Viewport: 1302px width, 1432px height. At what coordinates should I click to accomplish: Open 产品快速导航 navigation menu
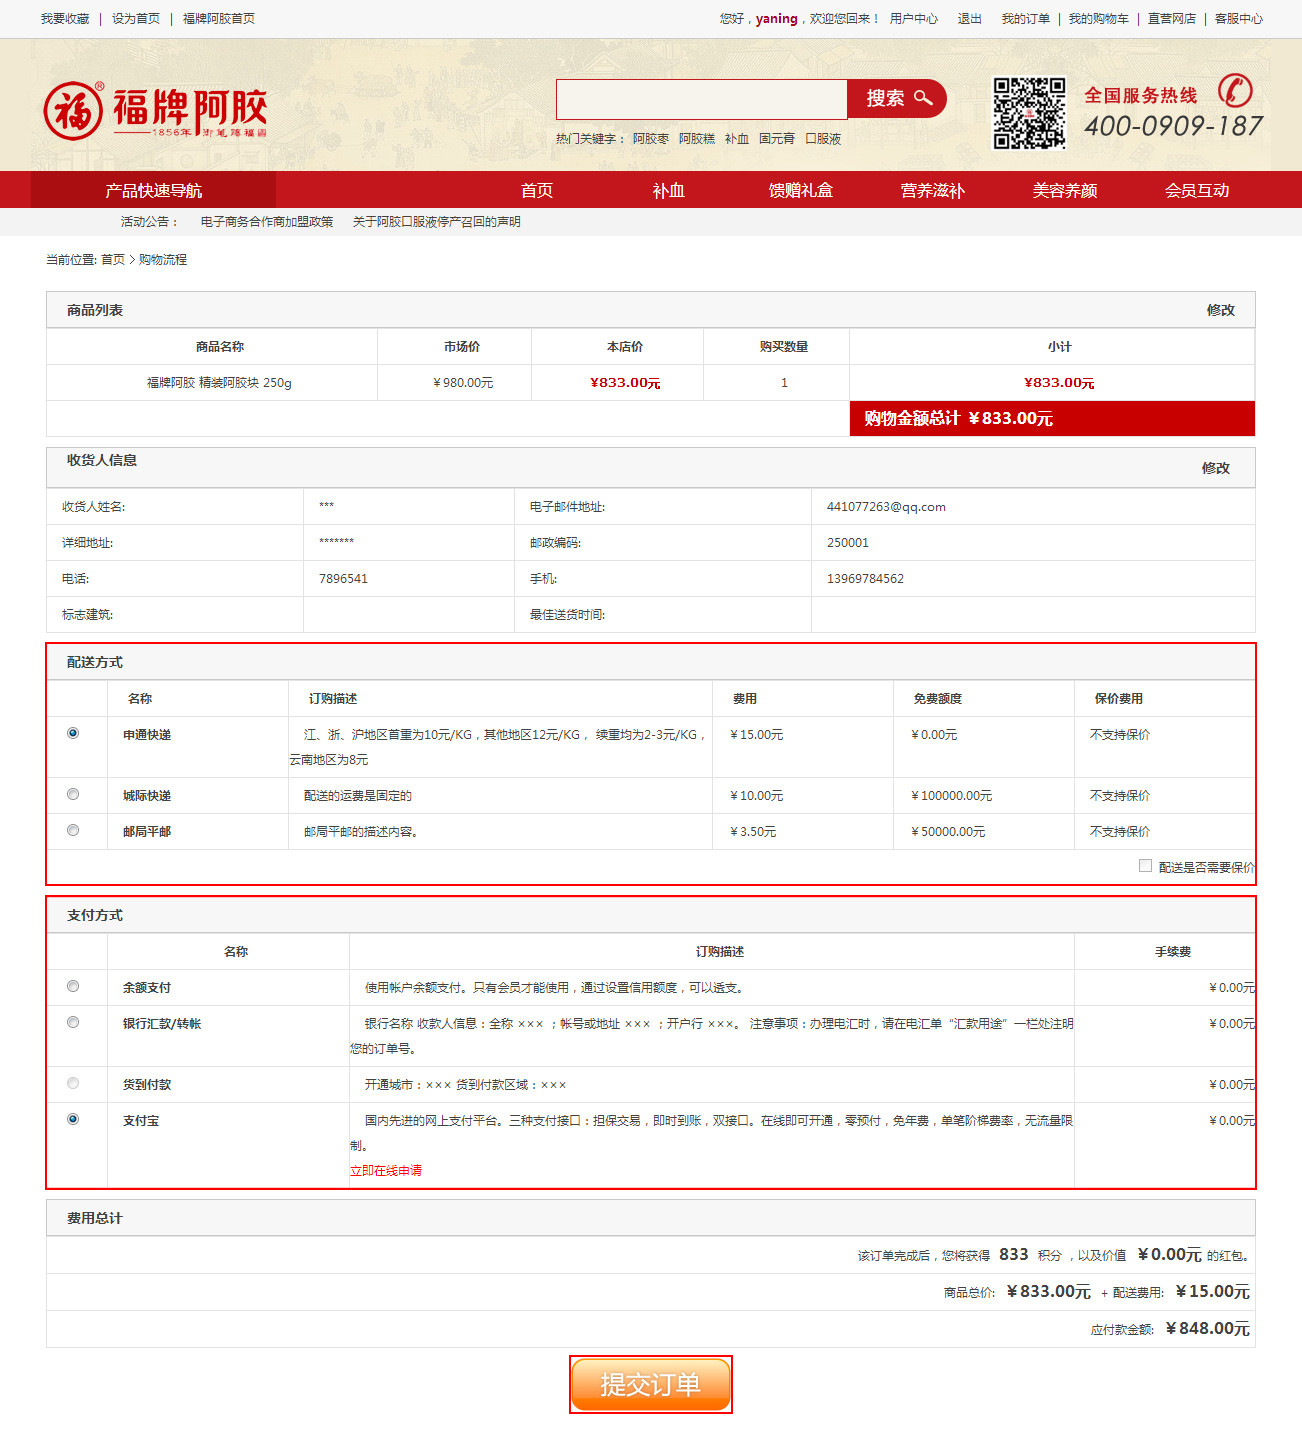pos(153,190)
